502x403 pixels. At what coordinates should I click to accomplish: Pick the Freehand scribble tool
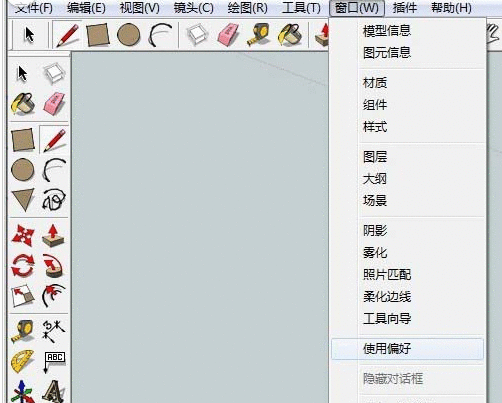point(54,200)
